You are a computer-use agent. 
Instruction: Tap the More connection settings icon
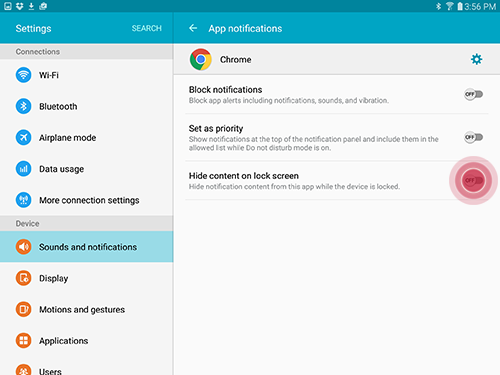click(23, 200)
